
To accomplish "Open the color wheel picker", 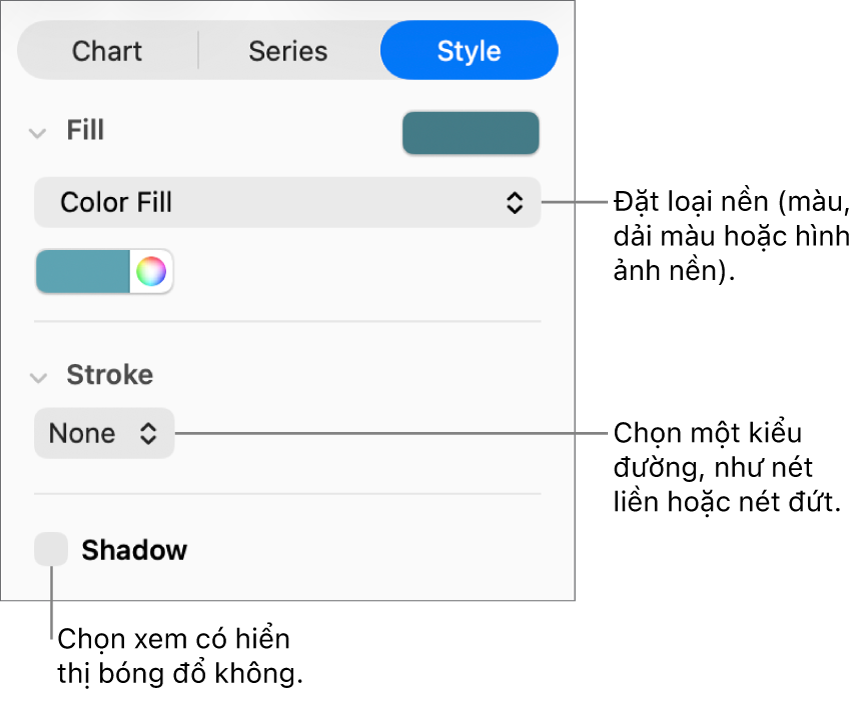I will (151, 272).
